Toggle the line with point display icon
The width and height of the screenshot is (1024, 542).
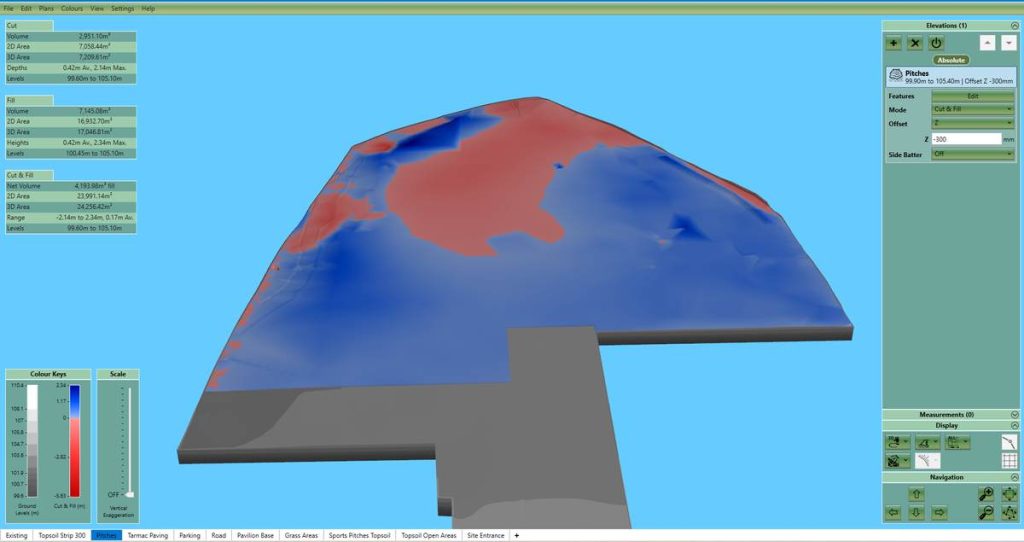click(1009, 442)
